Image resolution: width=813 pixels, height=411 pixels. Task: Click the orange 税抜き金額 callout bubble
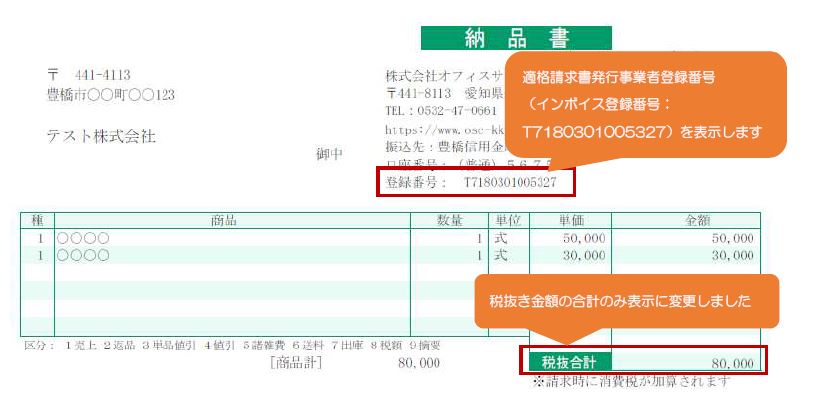coord(626,300)
